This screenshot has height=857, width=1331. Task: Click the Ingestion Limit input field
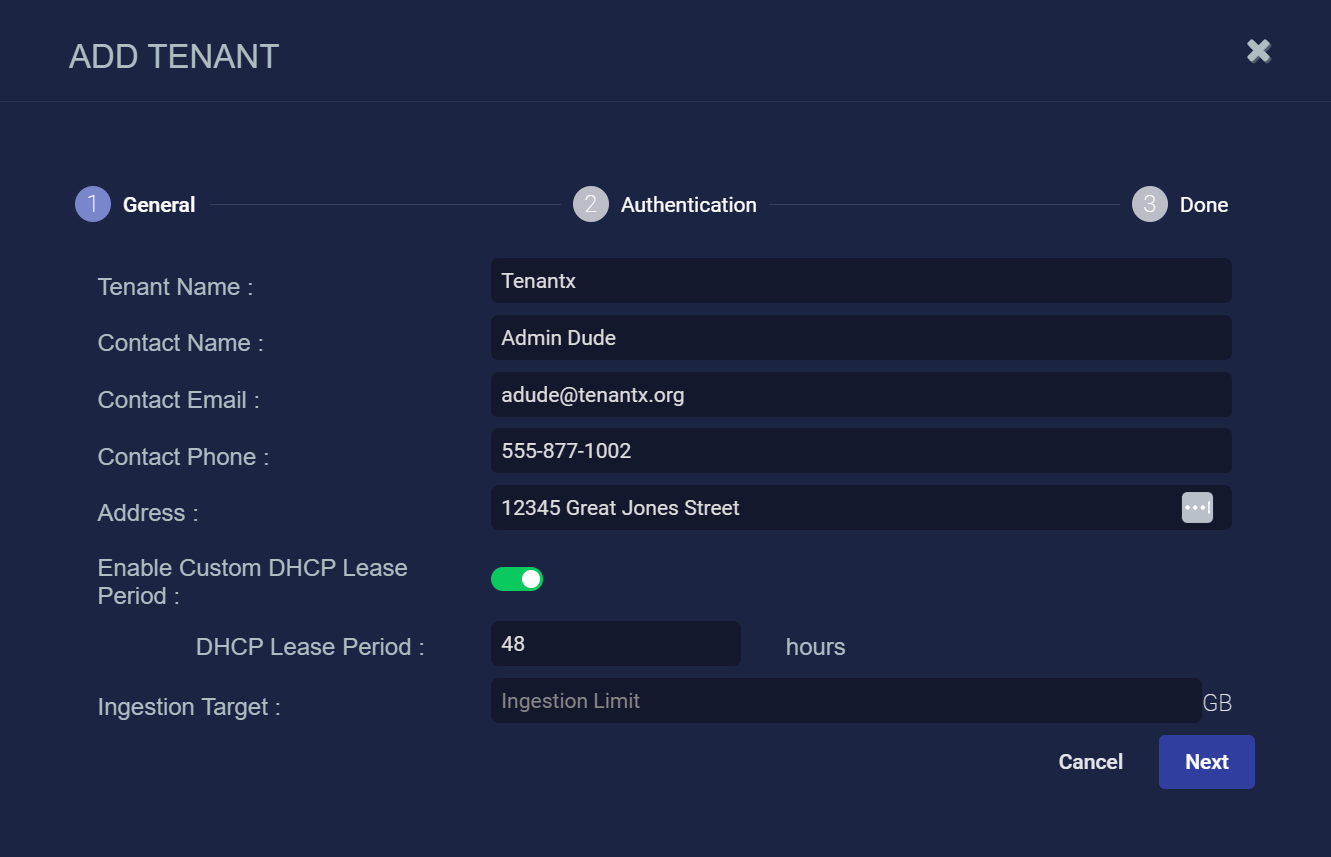[845, 701]
